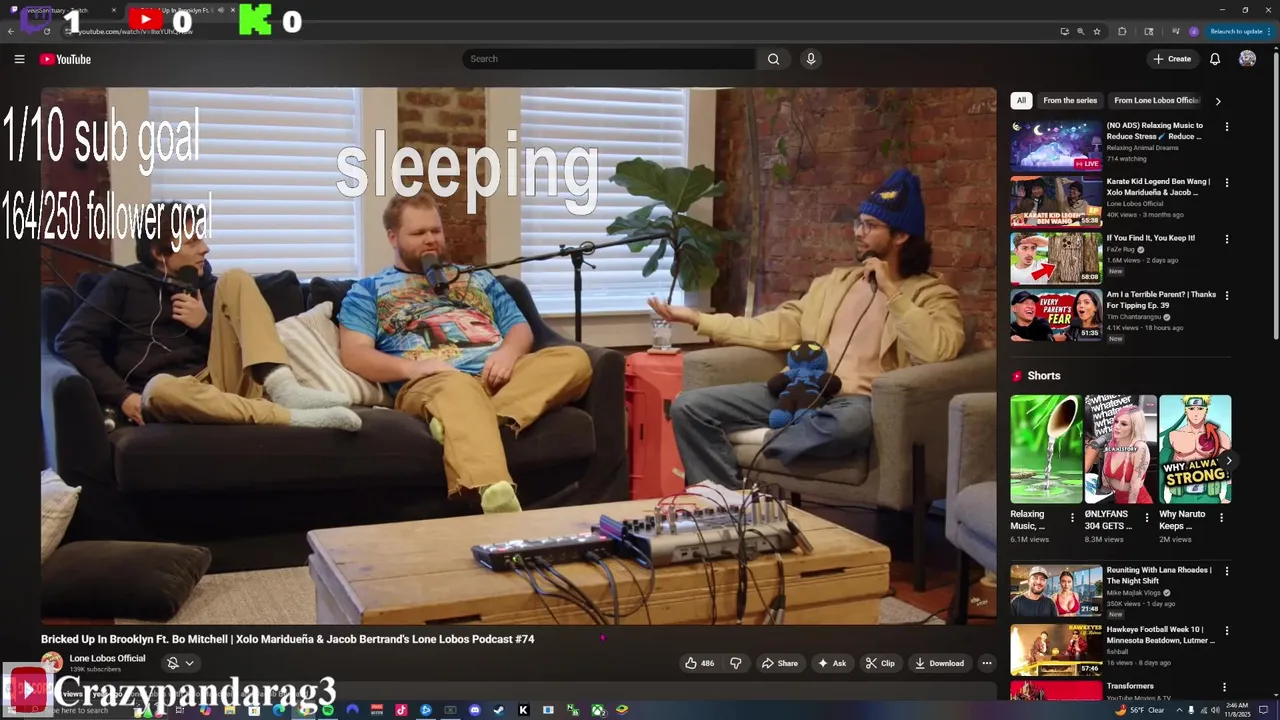The height and width of the screenshot is (720, 1280).
Task: Open the 56°F Clear weather widget
Action: click(1138, 710)
